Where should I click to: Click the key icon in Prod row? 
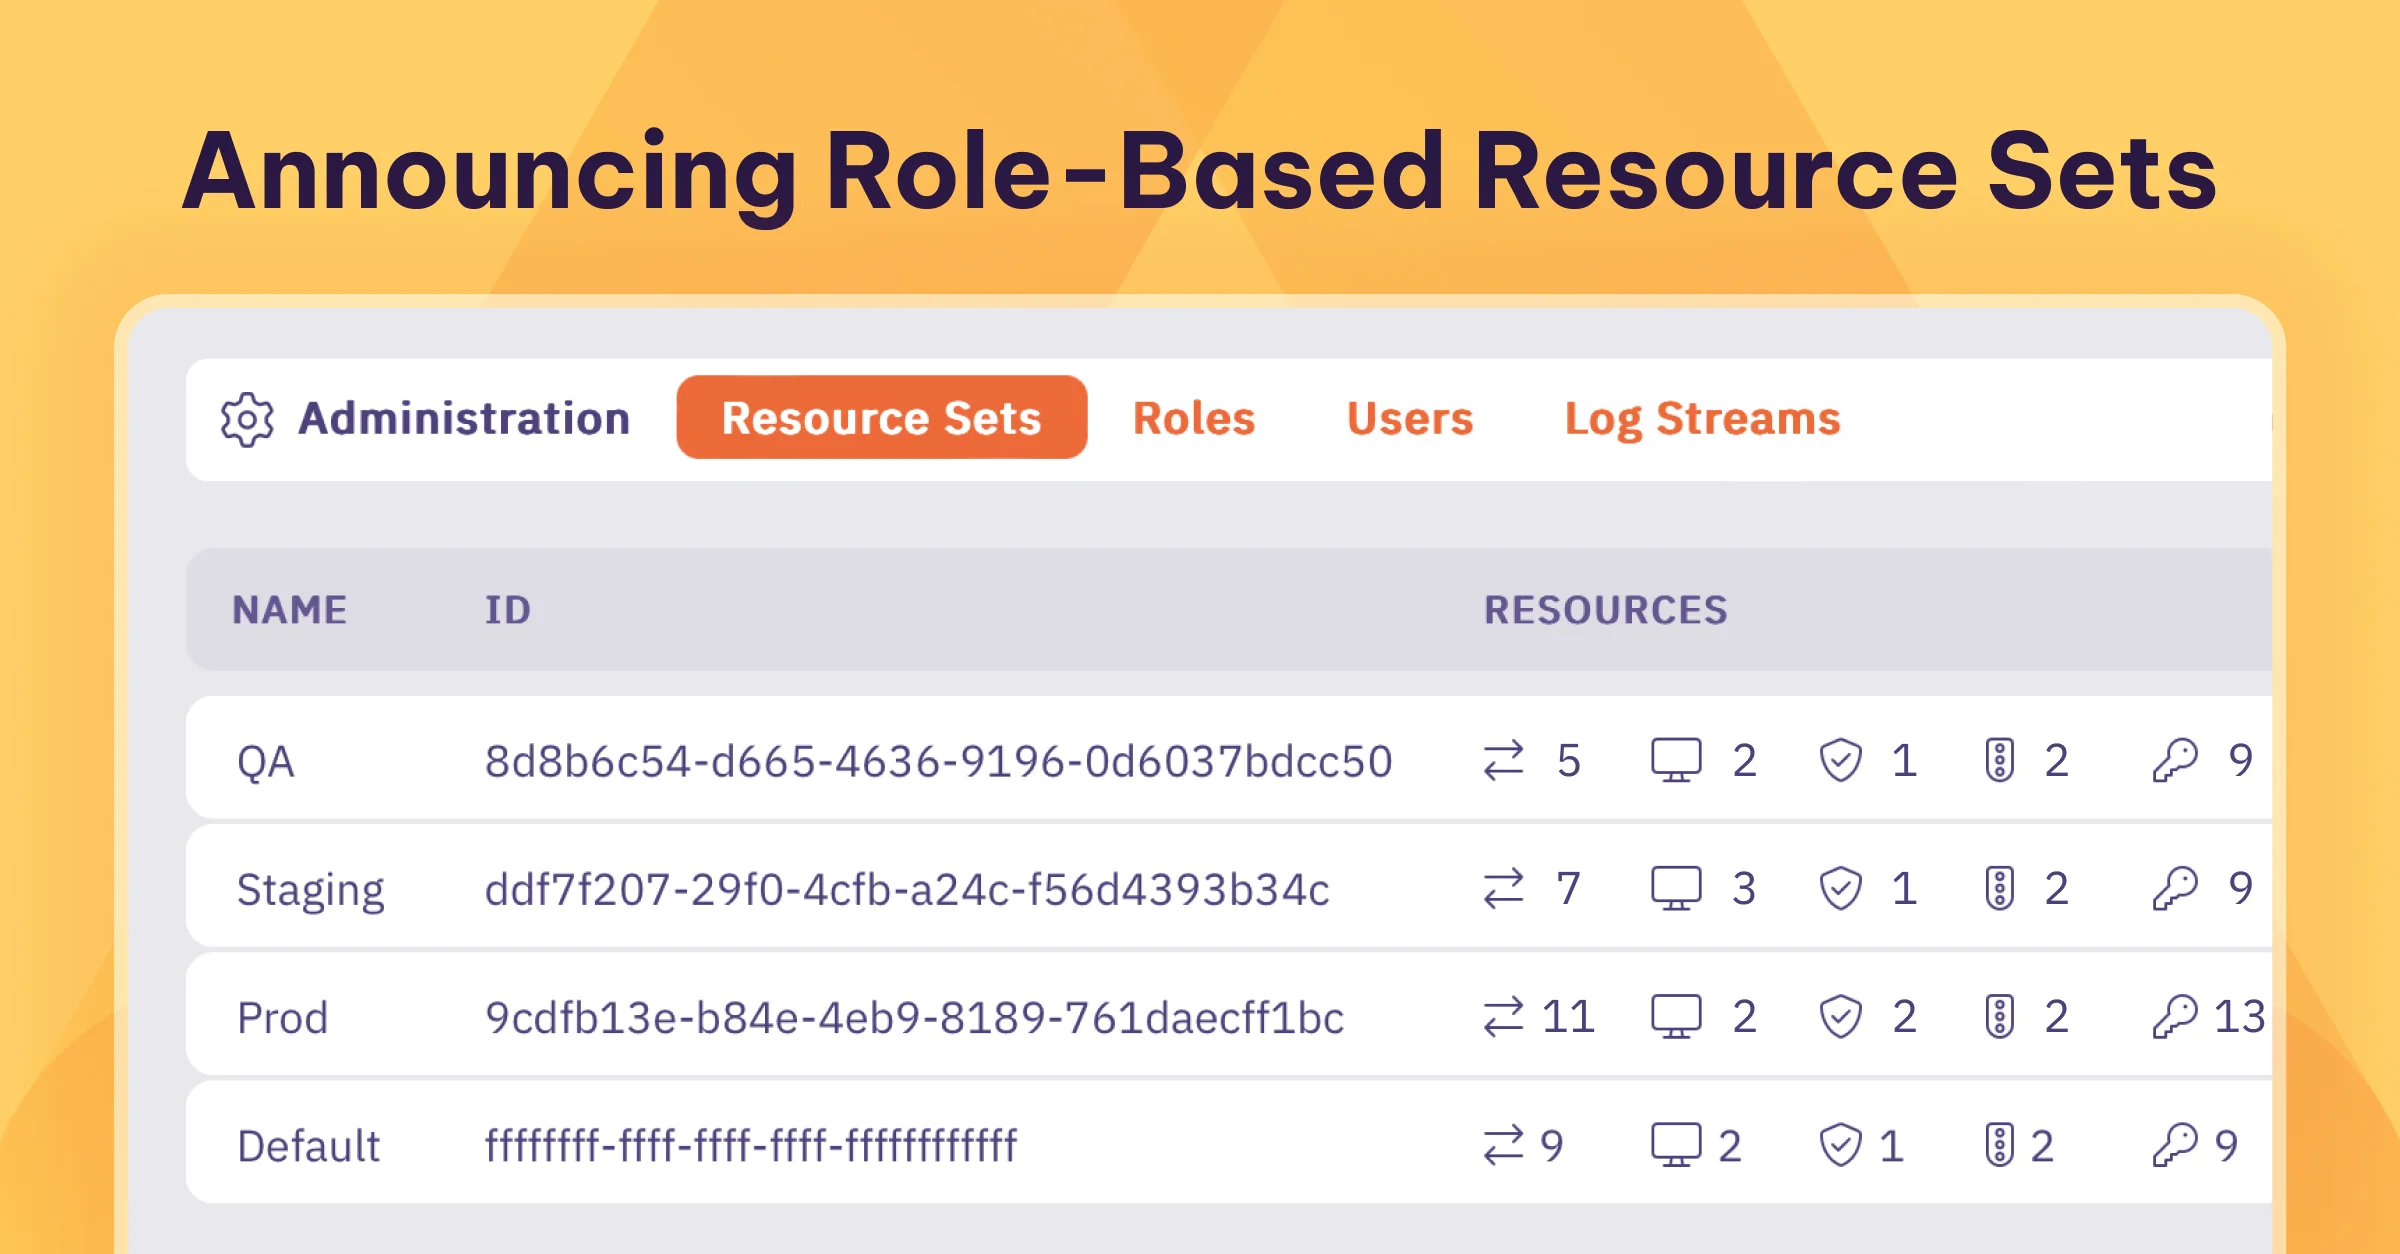click(2175, 1016)
